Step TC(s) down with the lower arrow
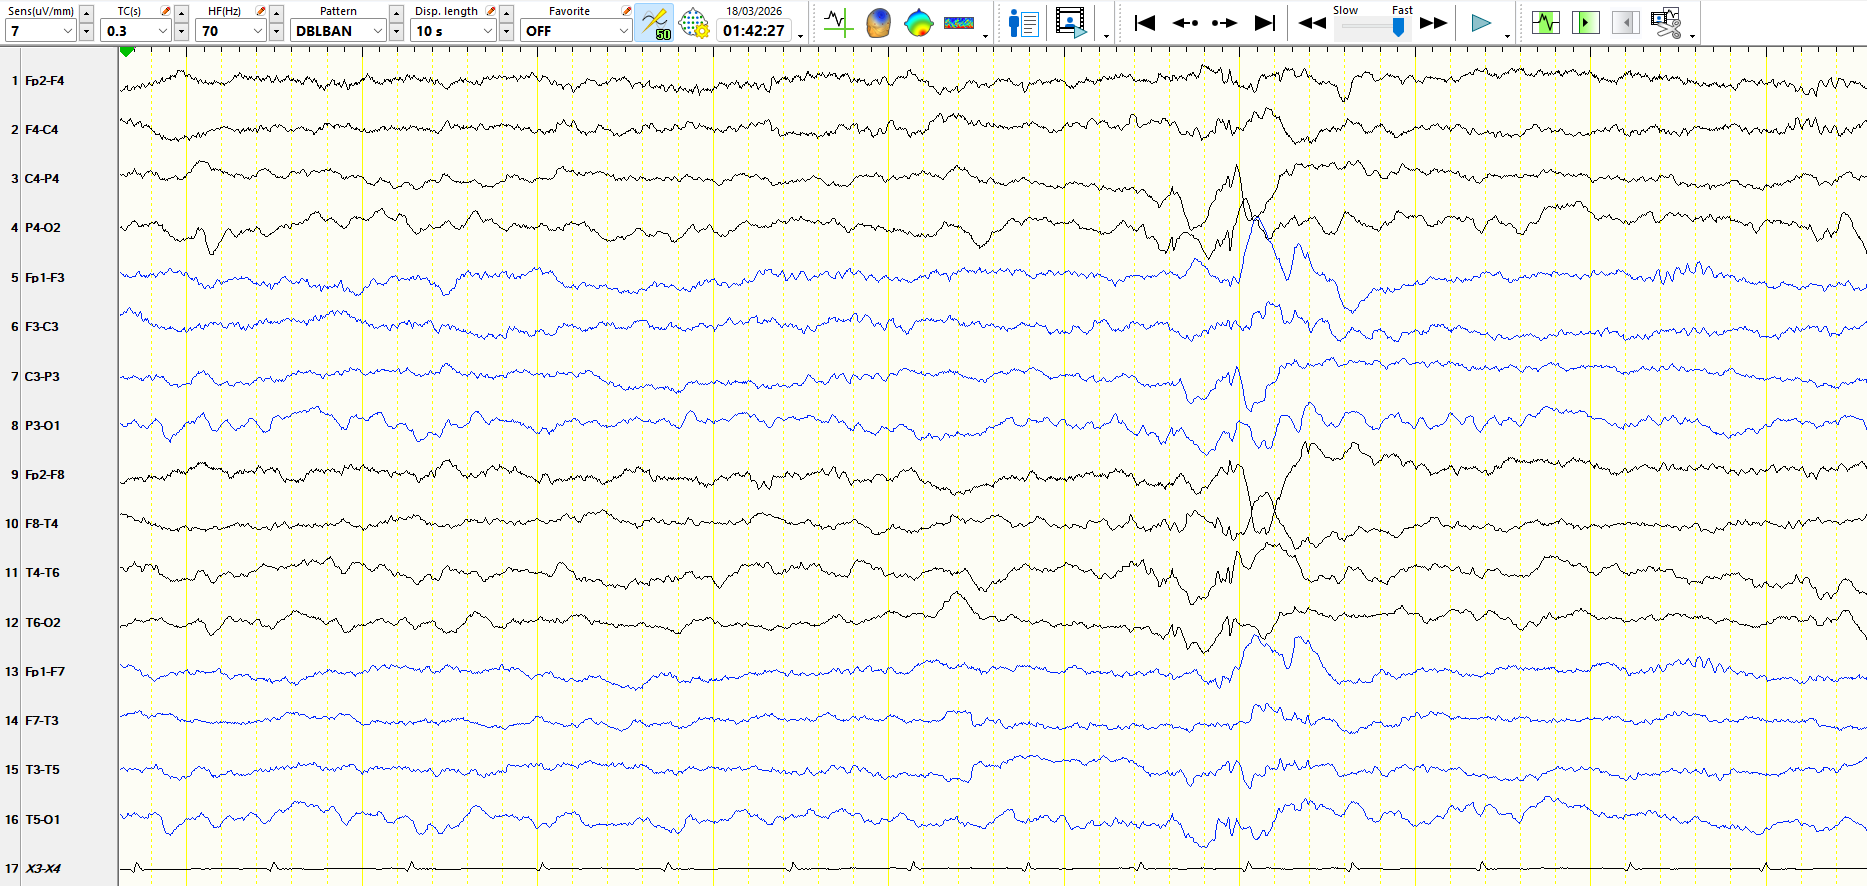This screenshot has width=1867, height=886. [181, 31]
